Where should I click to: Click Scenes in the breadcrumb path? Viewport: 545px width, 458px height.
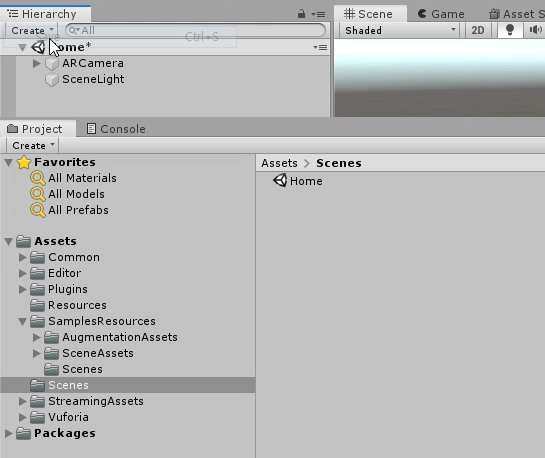click(x=339, y=163)
